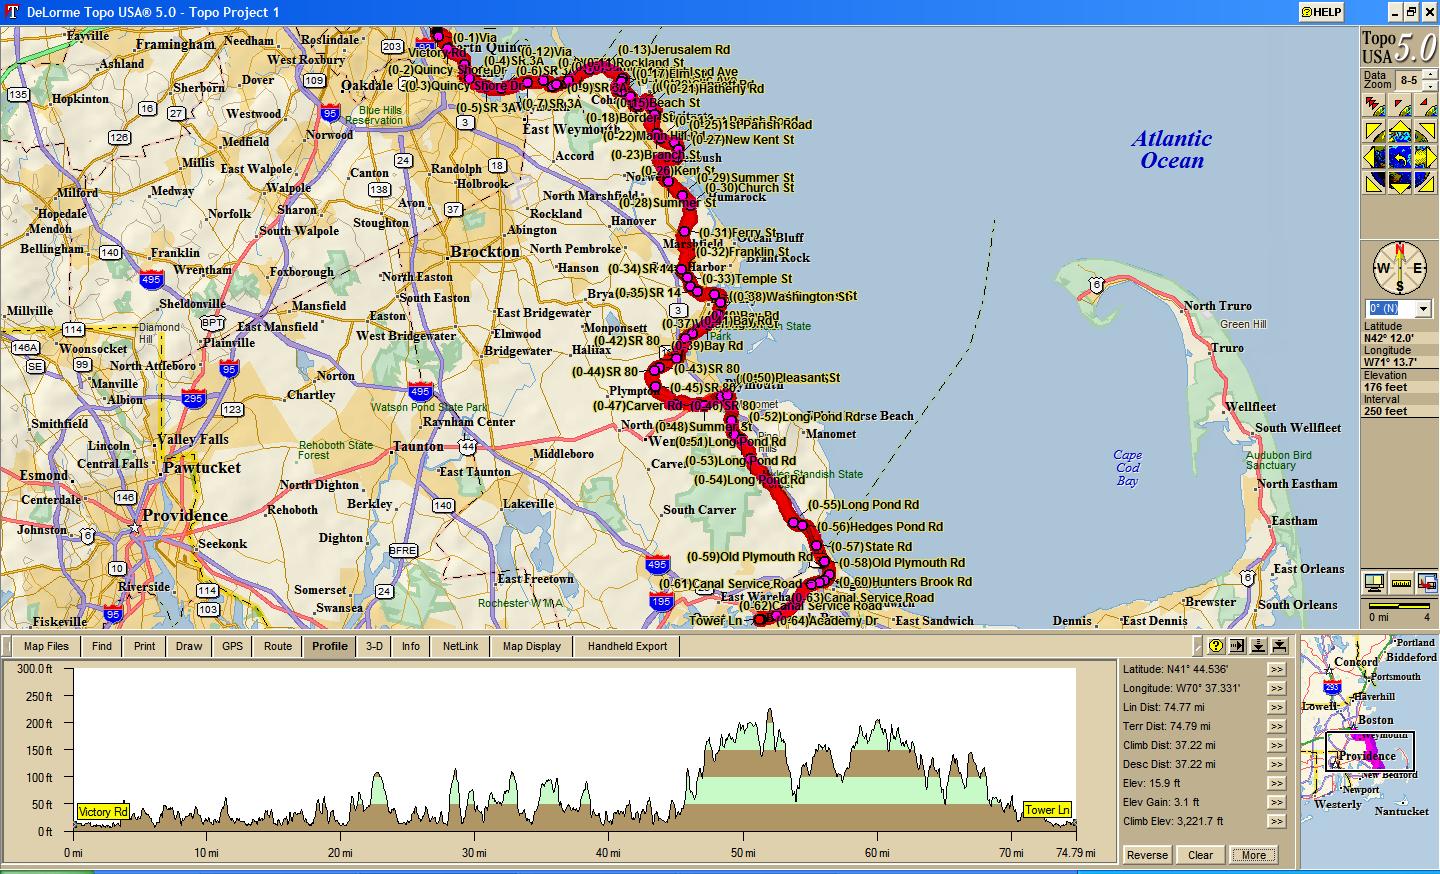This screenshot has height=874, width=1440.
Task: Open the Map Display tab
Action: coord(532,646)
